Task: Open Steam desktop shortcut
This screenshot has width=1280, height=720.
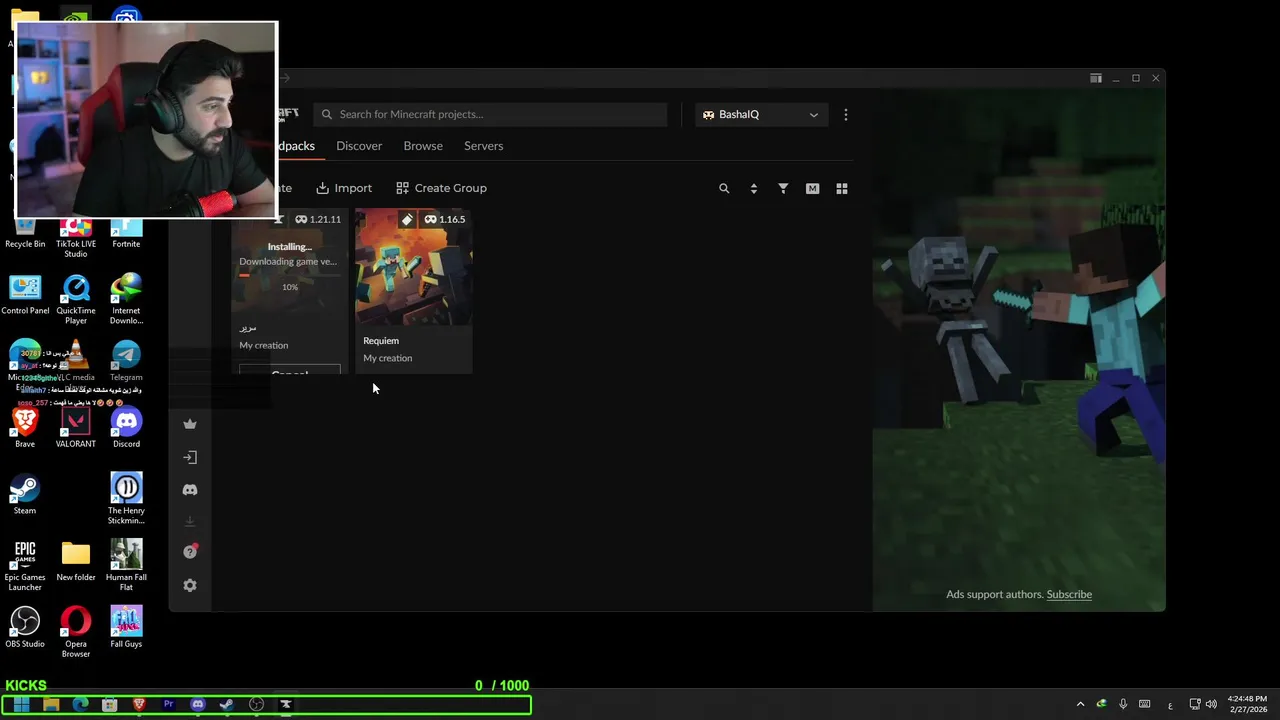Action: (x=25, y=495)
